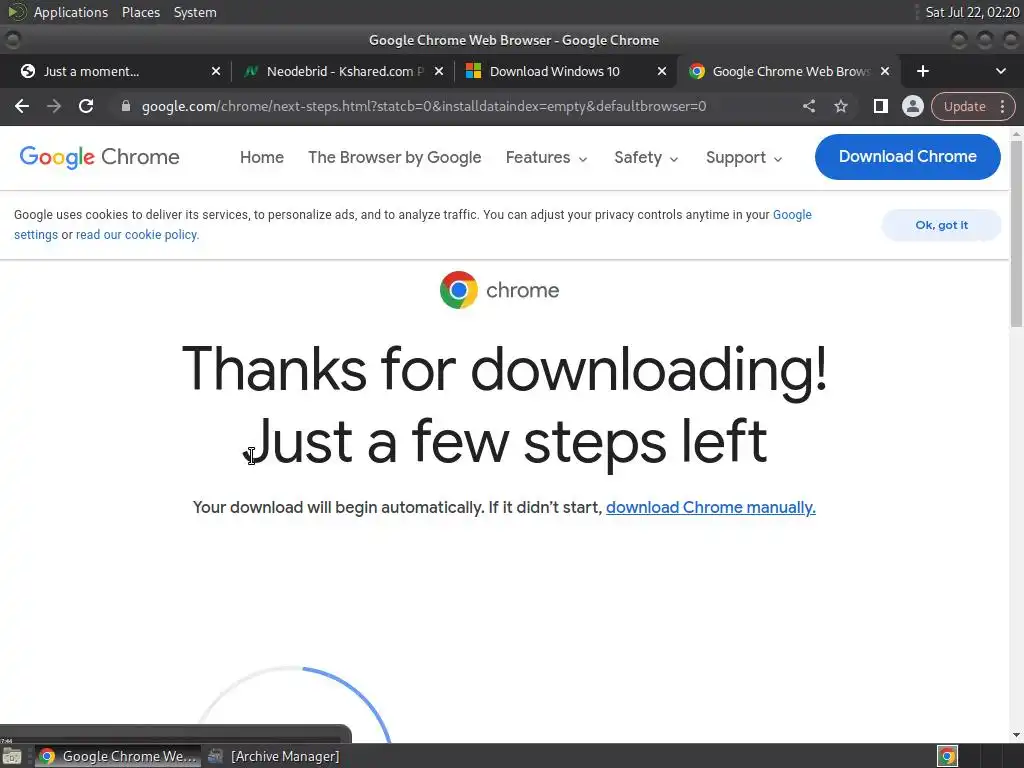Open Chrome's three-dot menu

point(1002,106)
